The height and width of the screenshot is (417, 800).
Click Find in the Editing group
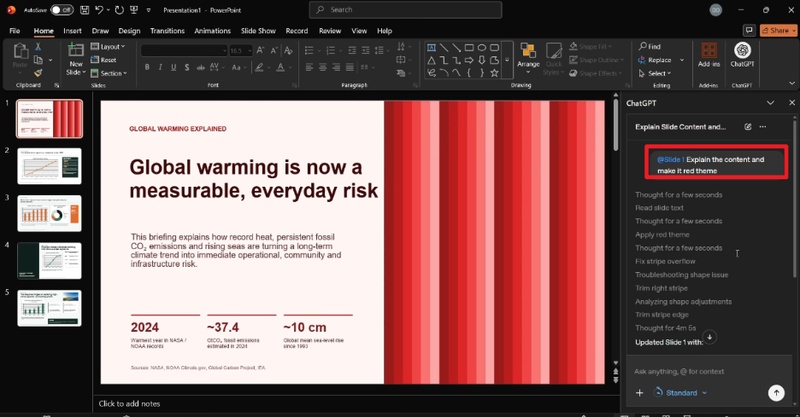(649, 46)
